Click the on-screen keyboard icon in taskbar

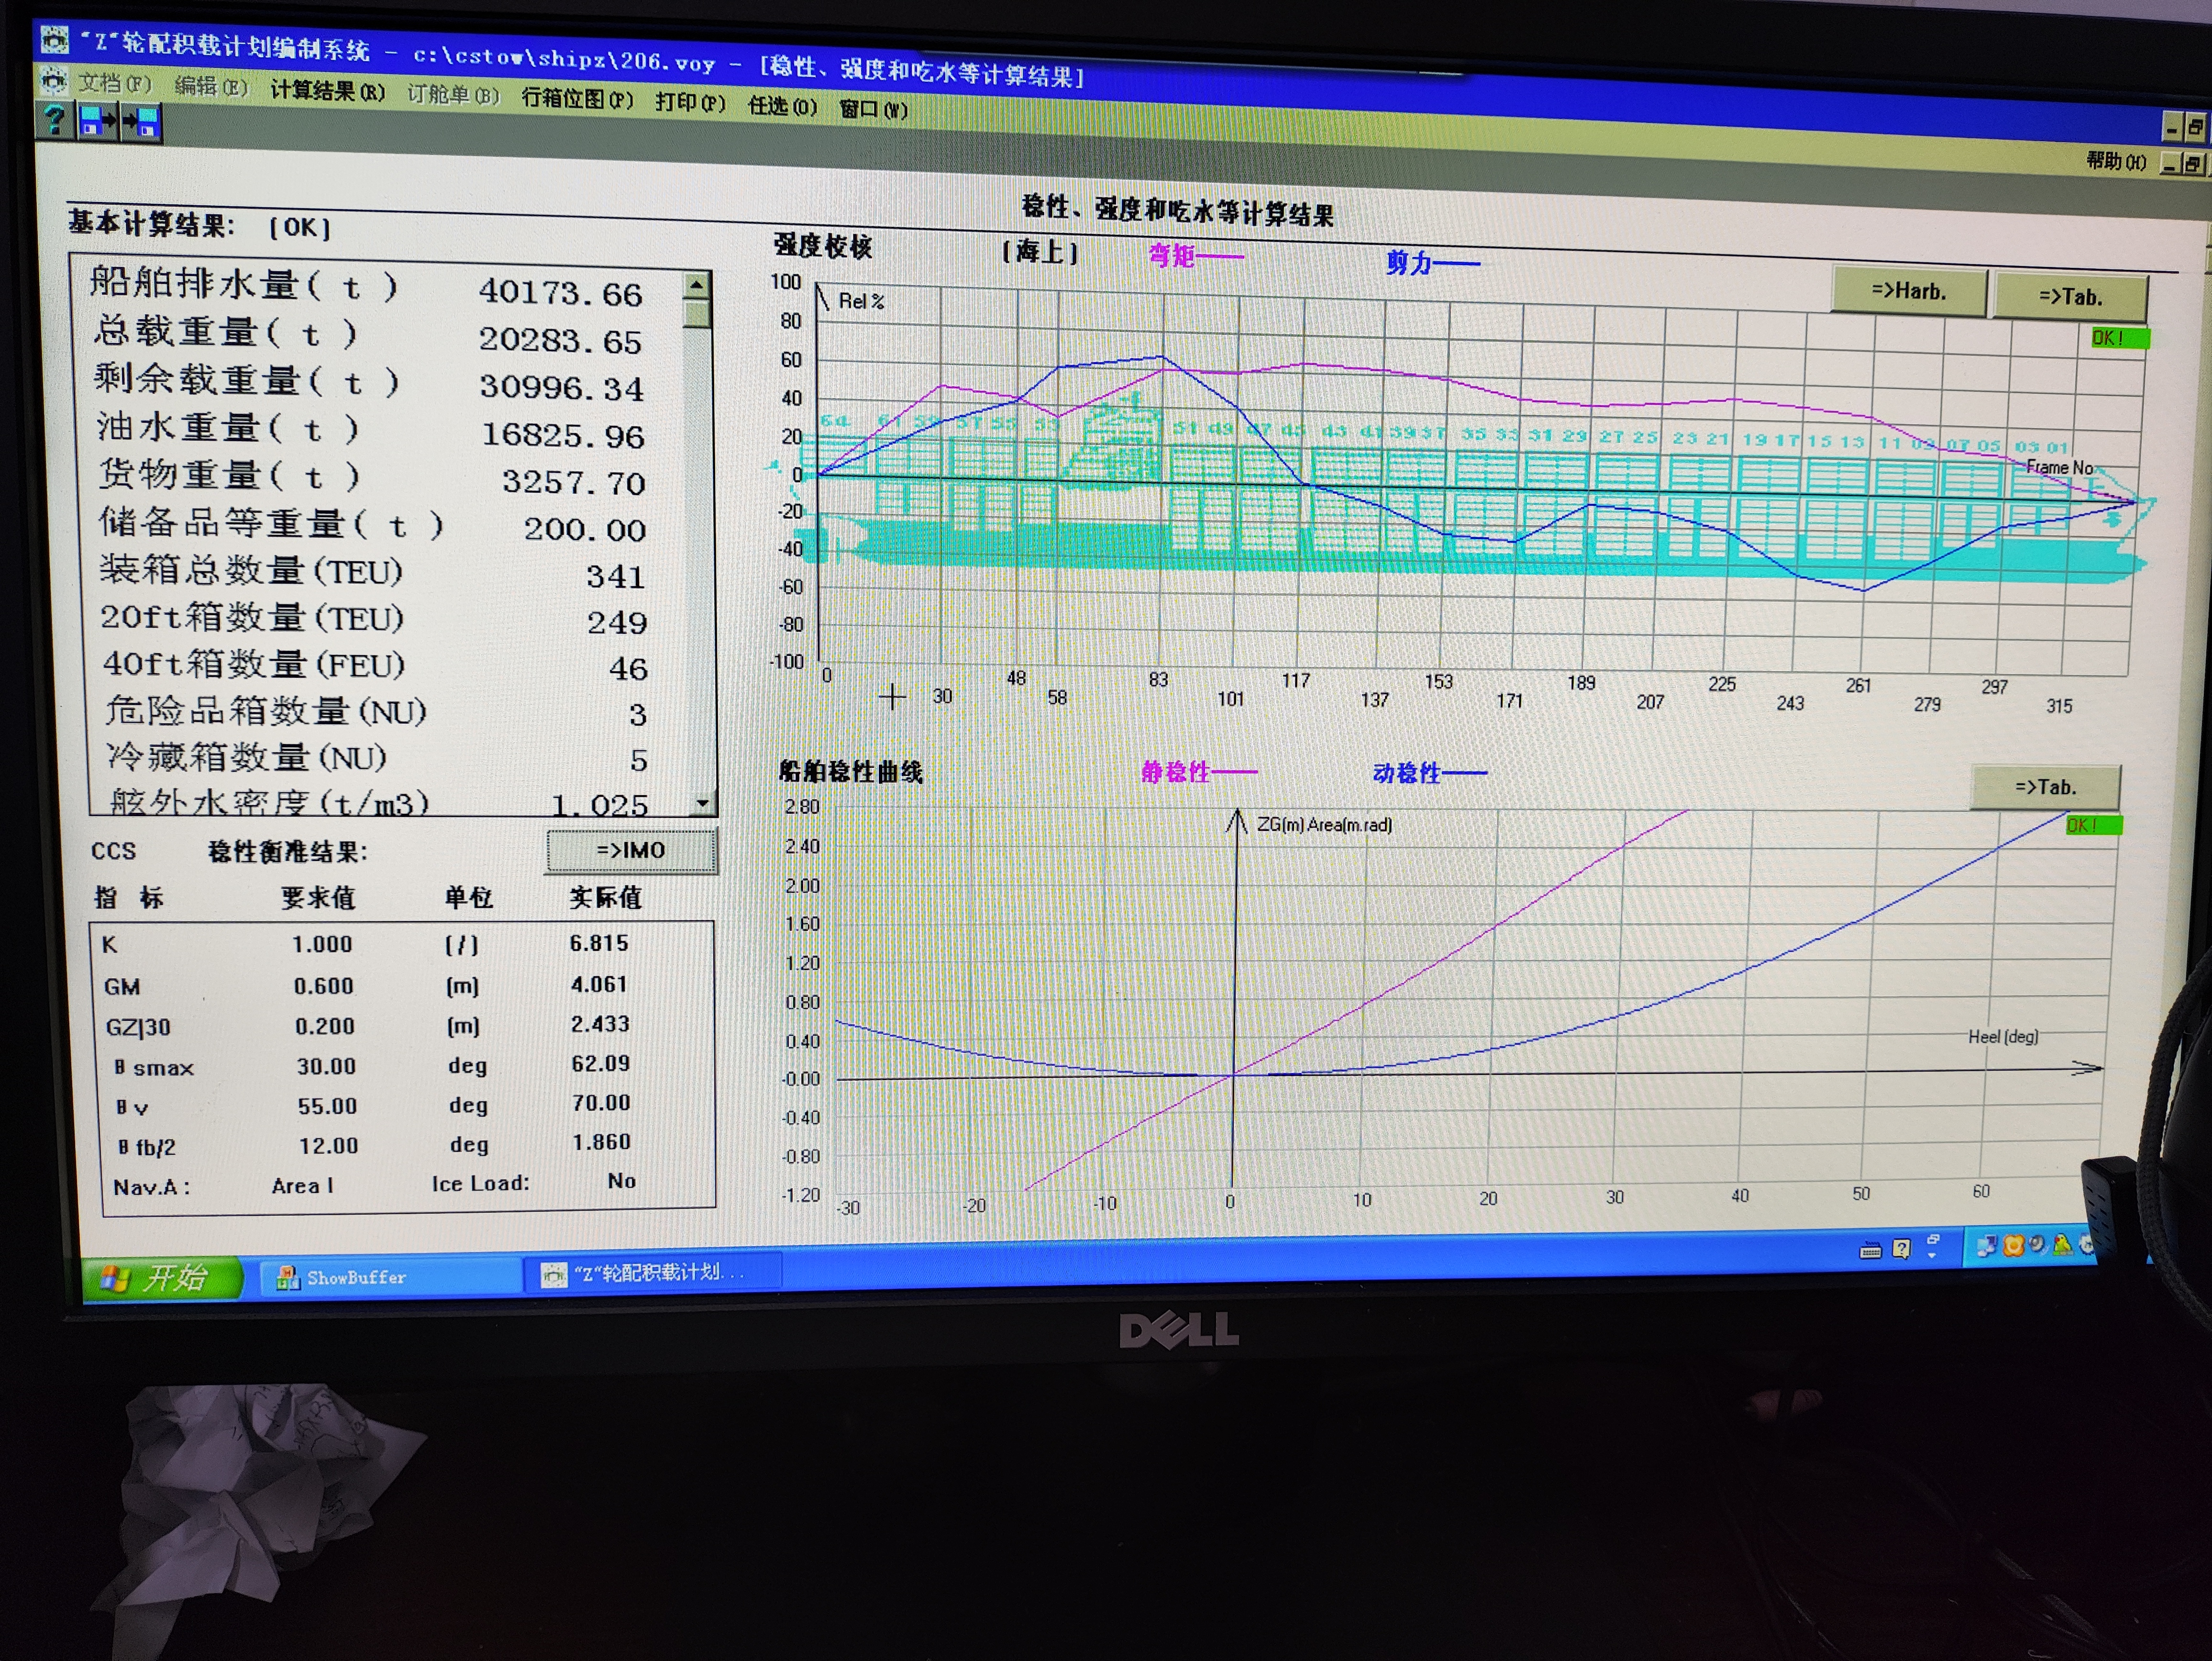tap(1870, 1250)
